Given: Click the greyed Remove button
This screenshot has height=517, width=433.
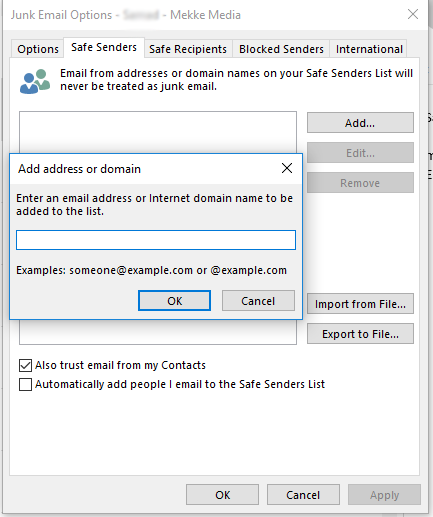Looking at the screenshot, I should [360, 183].
